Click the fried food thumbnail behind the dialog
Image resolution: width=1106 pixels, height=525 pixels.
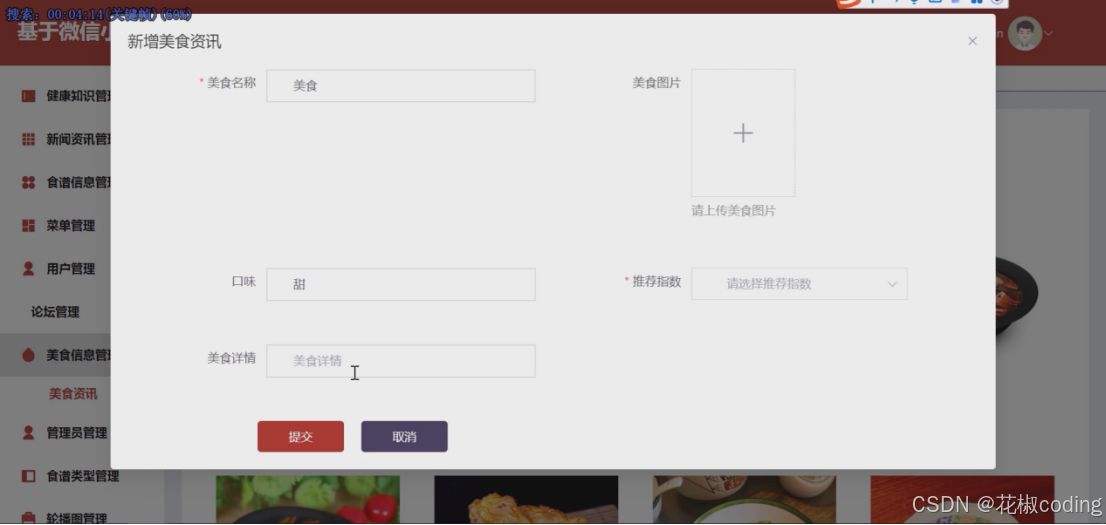(x=526, y=500)
